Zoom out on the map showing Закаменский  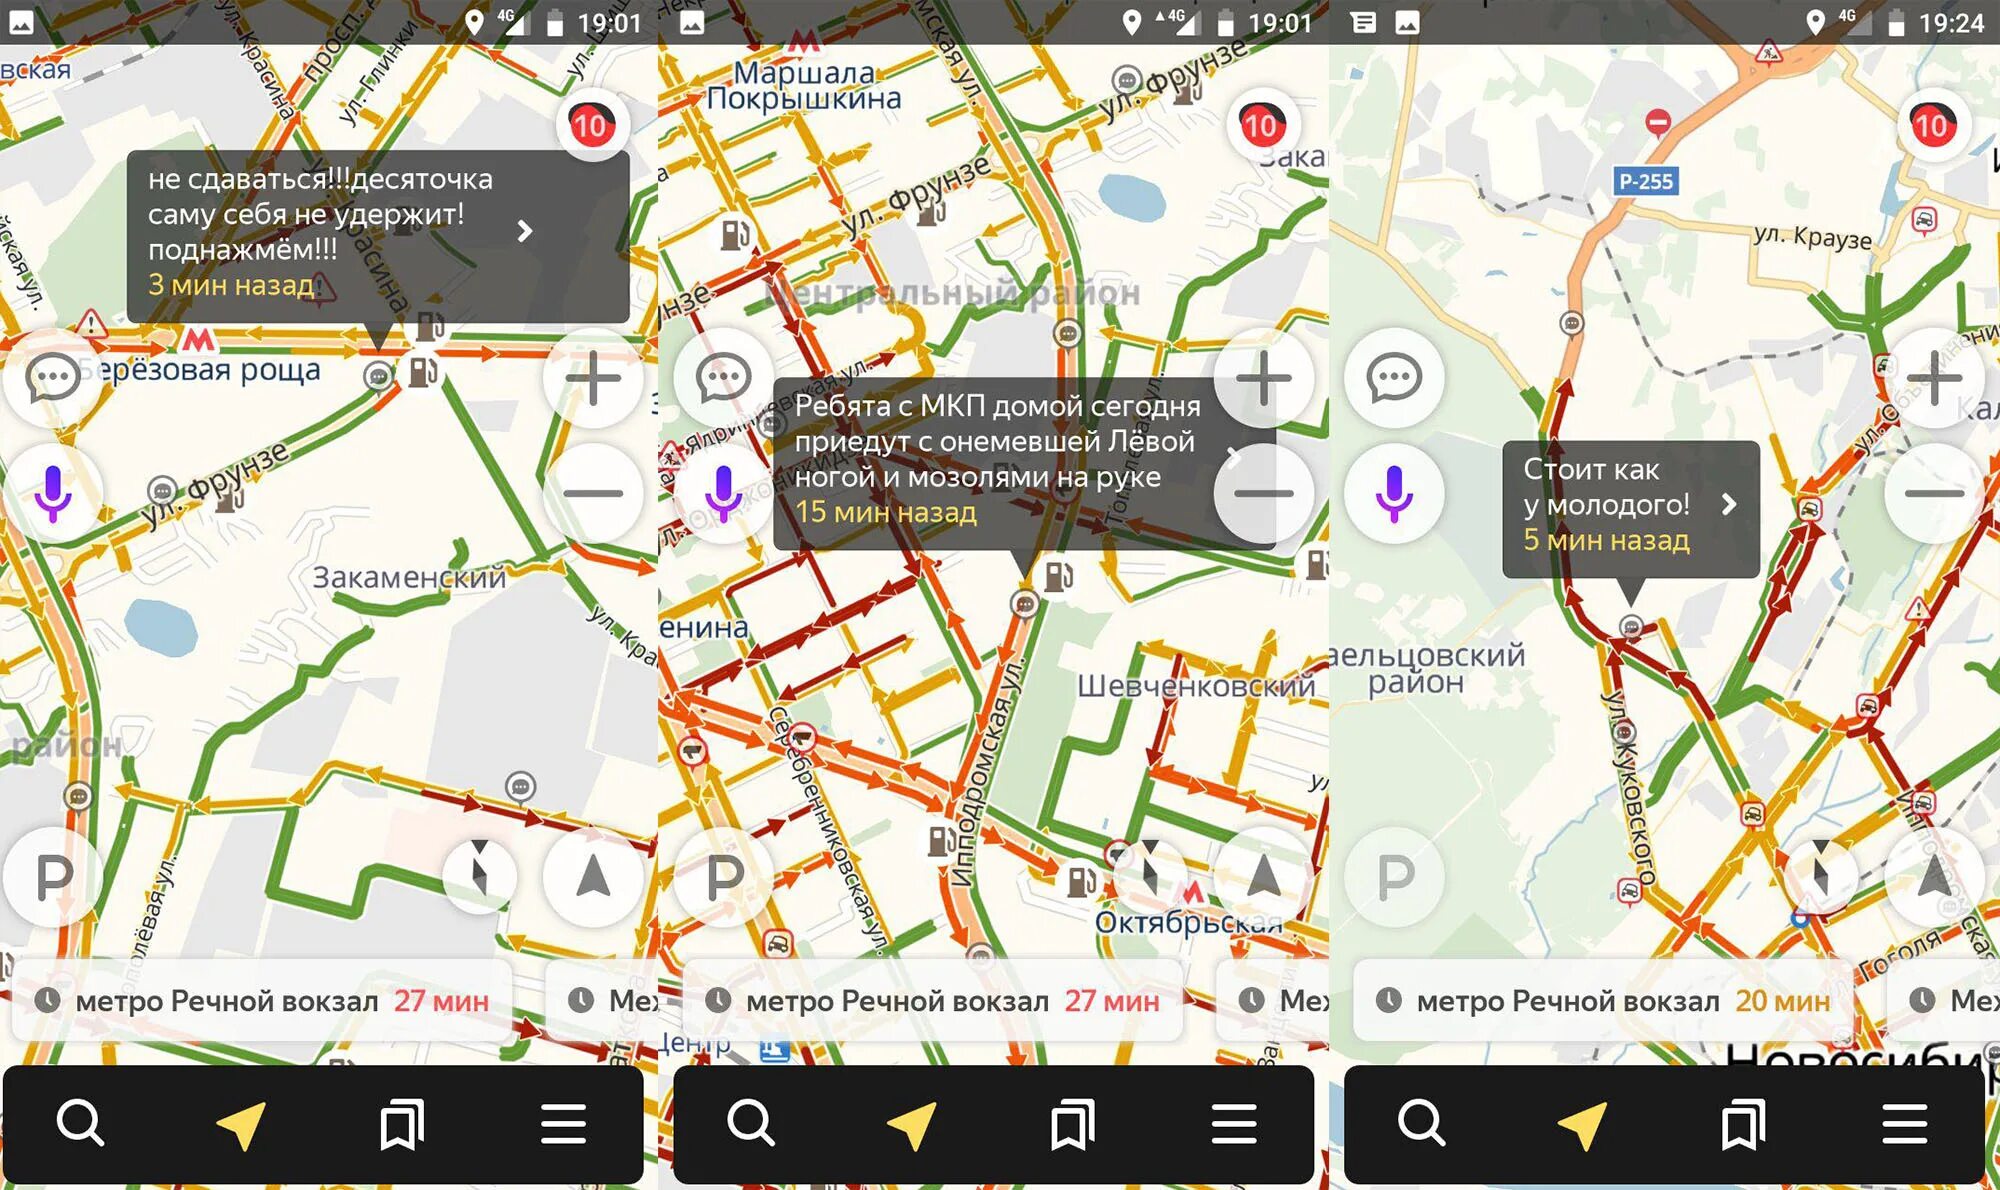tap(594, 493)
